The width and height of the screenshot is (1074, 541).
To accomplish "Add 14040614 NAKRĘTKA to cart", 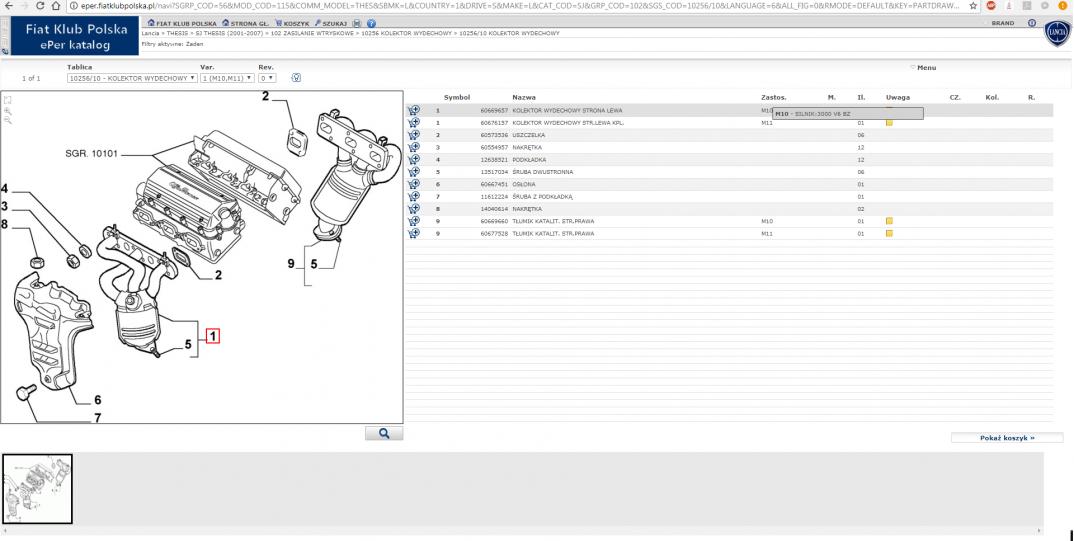I will pos(414,209).
